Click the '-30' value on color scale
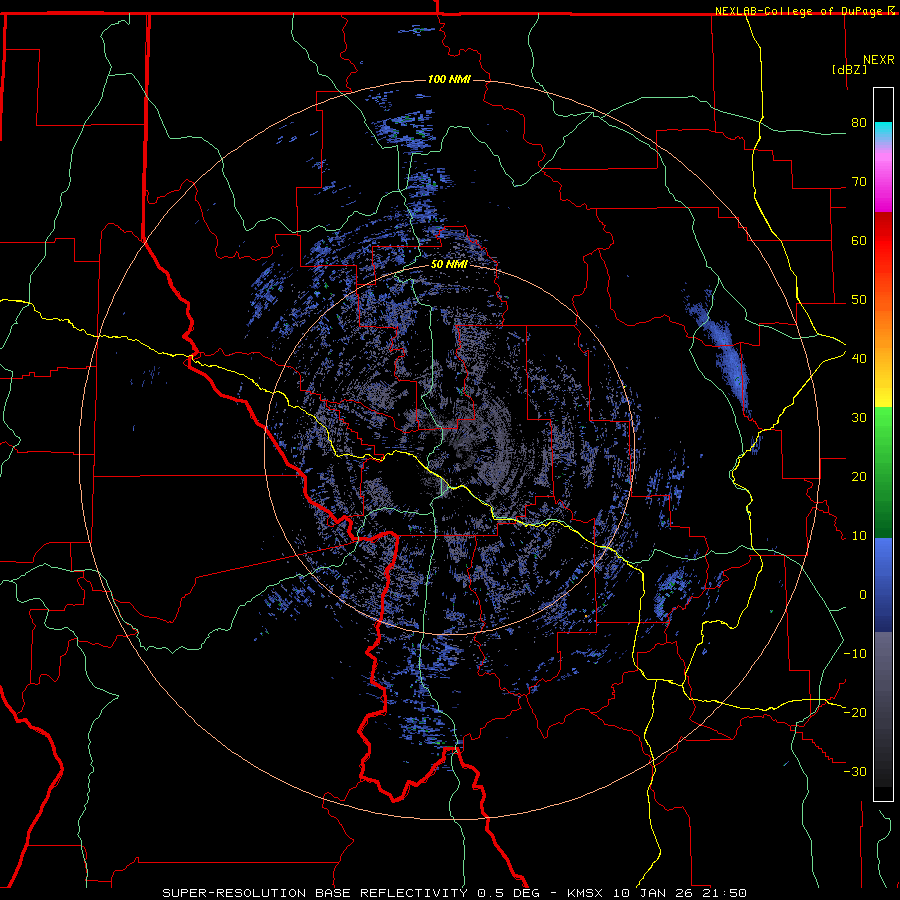Image resolution: width=900 pixels, height=900 pixels. pos(855,771)
